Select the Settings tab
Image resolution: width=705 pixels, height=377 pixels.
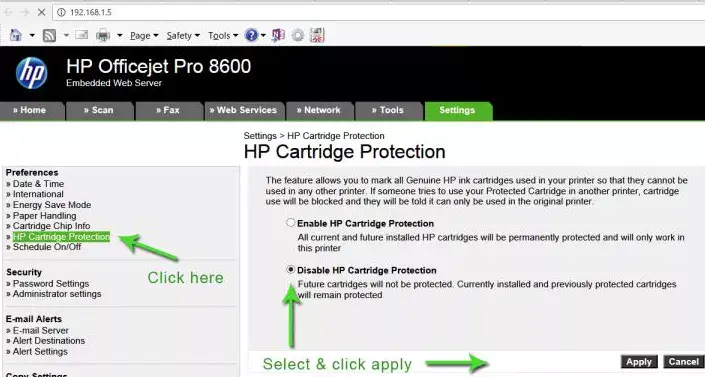click(458, 111)
